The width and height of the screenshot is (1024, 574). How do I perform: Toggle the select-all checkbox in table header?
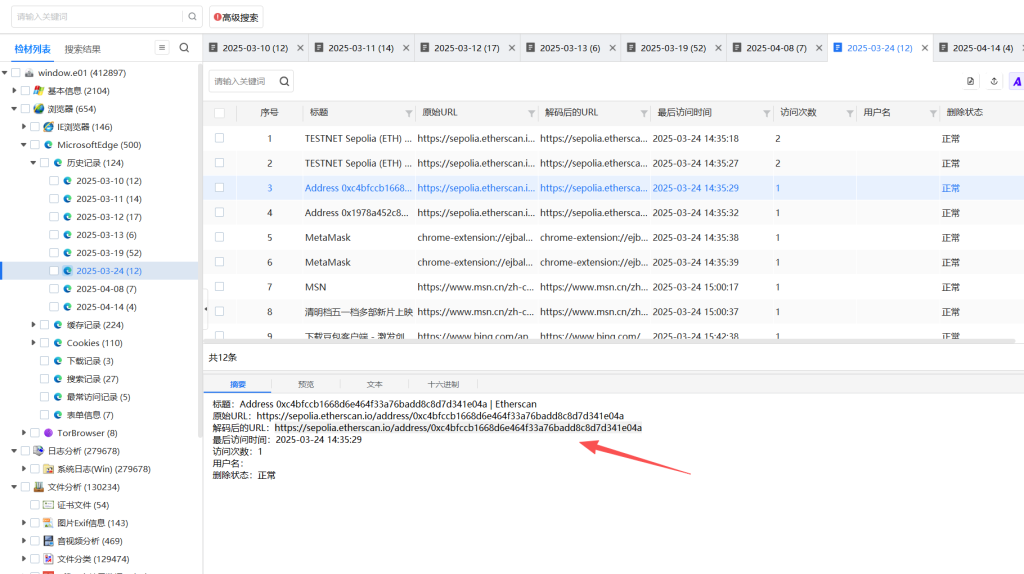(x=219, y=113)
